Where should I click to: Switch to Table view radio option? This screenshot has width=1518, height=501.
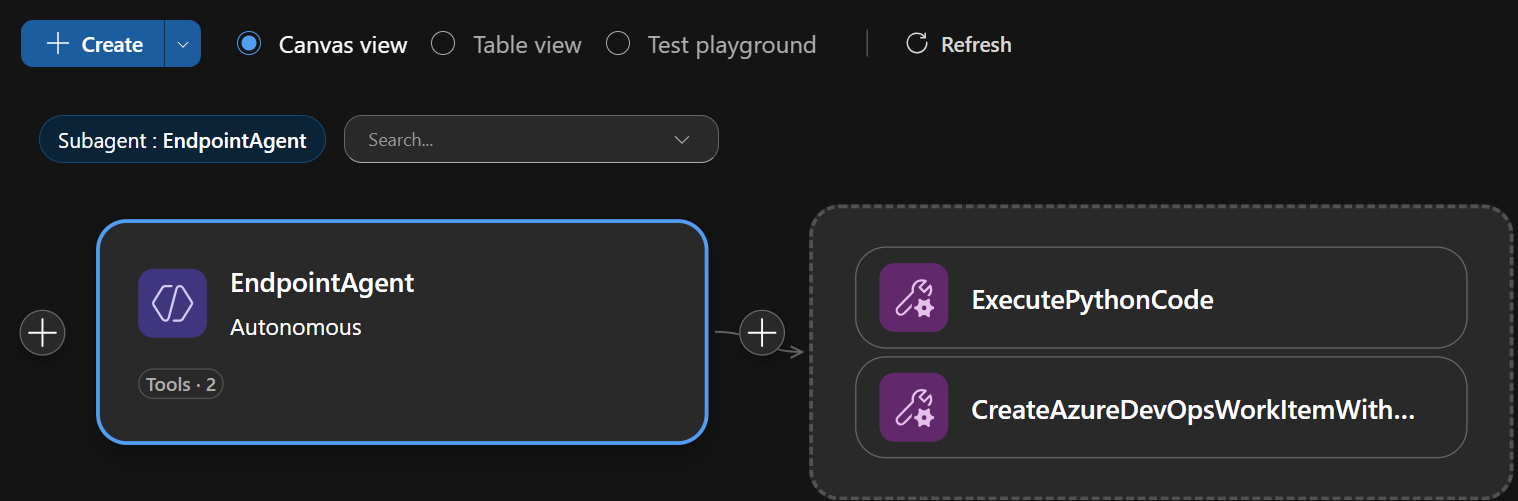443,44
